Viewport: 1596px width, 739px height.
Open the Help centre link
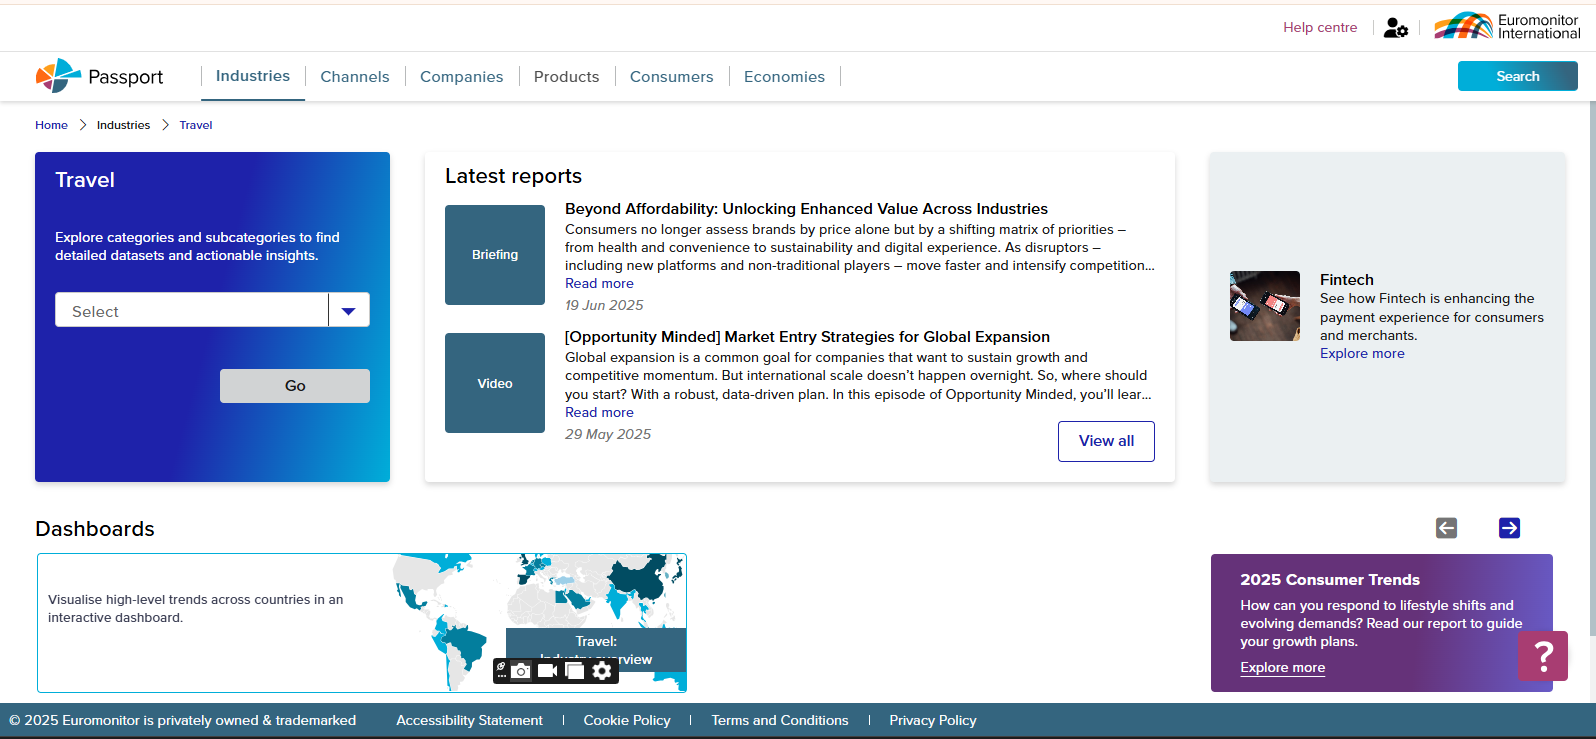(x=1320, y=28)
